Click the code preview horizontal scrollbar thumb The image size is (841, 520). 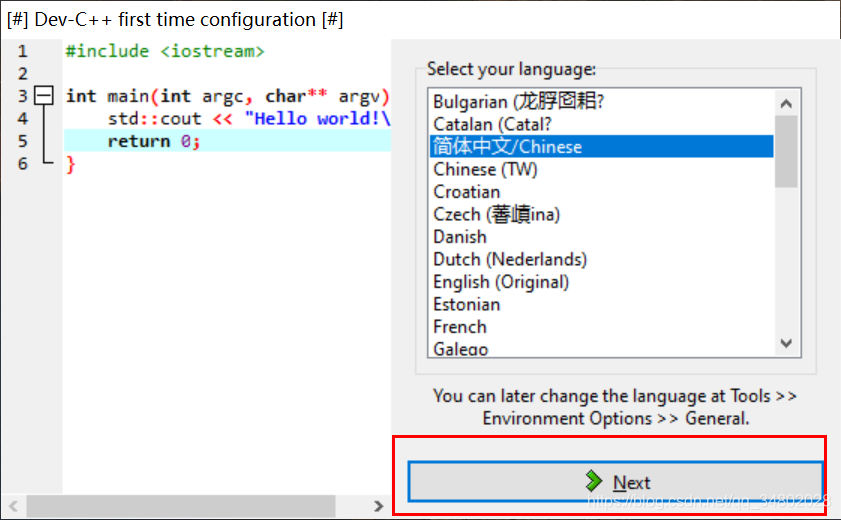point(181,506)
